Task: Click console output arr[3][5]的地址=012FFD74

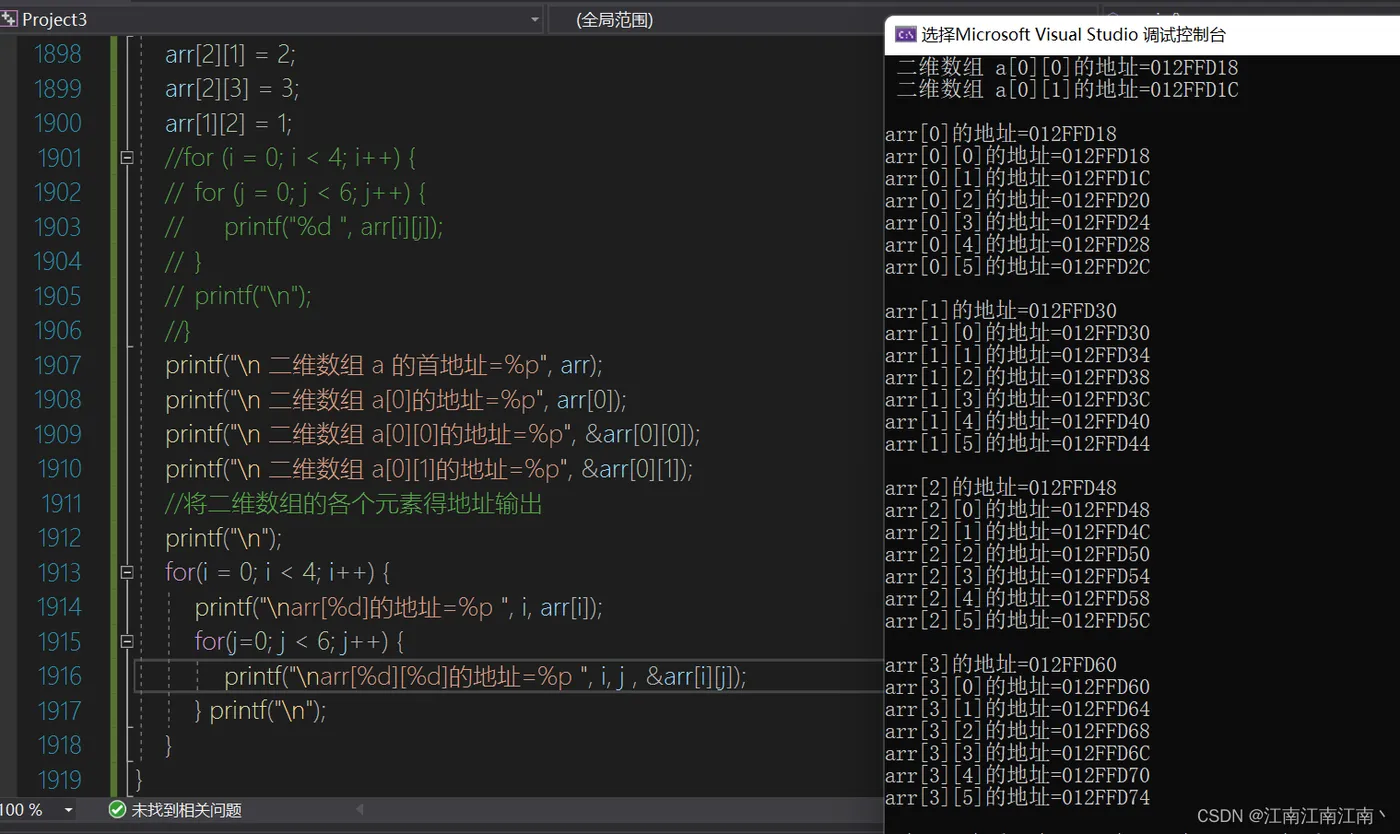Action: pyautogui.click(x=1017, y=798)
